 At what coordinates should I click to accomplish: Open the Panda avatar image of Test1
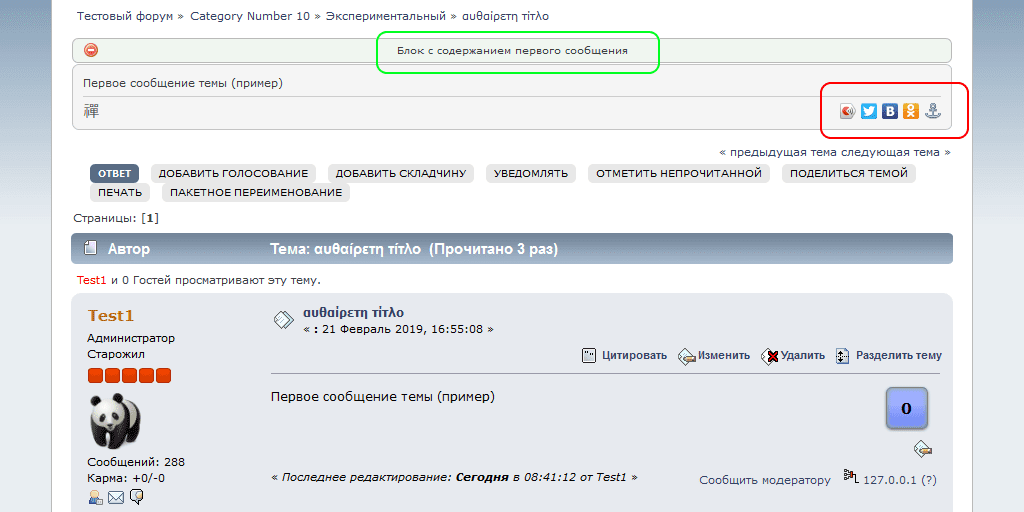click(115, 420)
